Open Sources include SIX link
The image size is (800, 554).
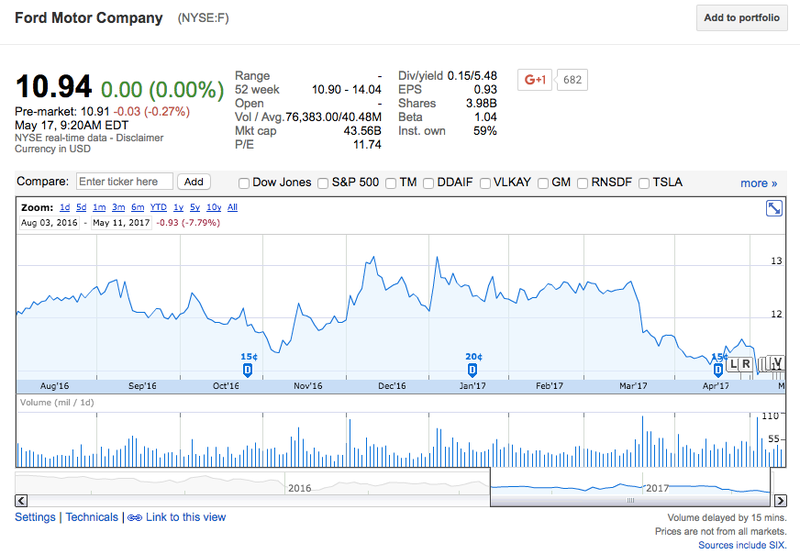point(742,545)
